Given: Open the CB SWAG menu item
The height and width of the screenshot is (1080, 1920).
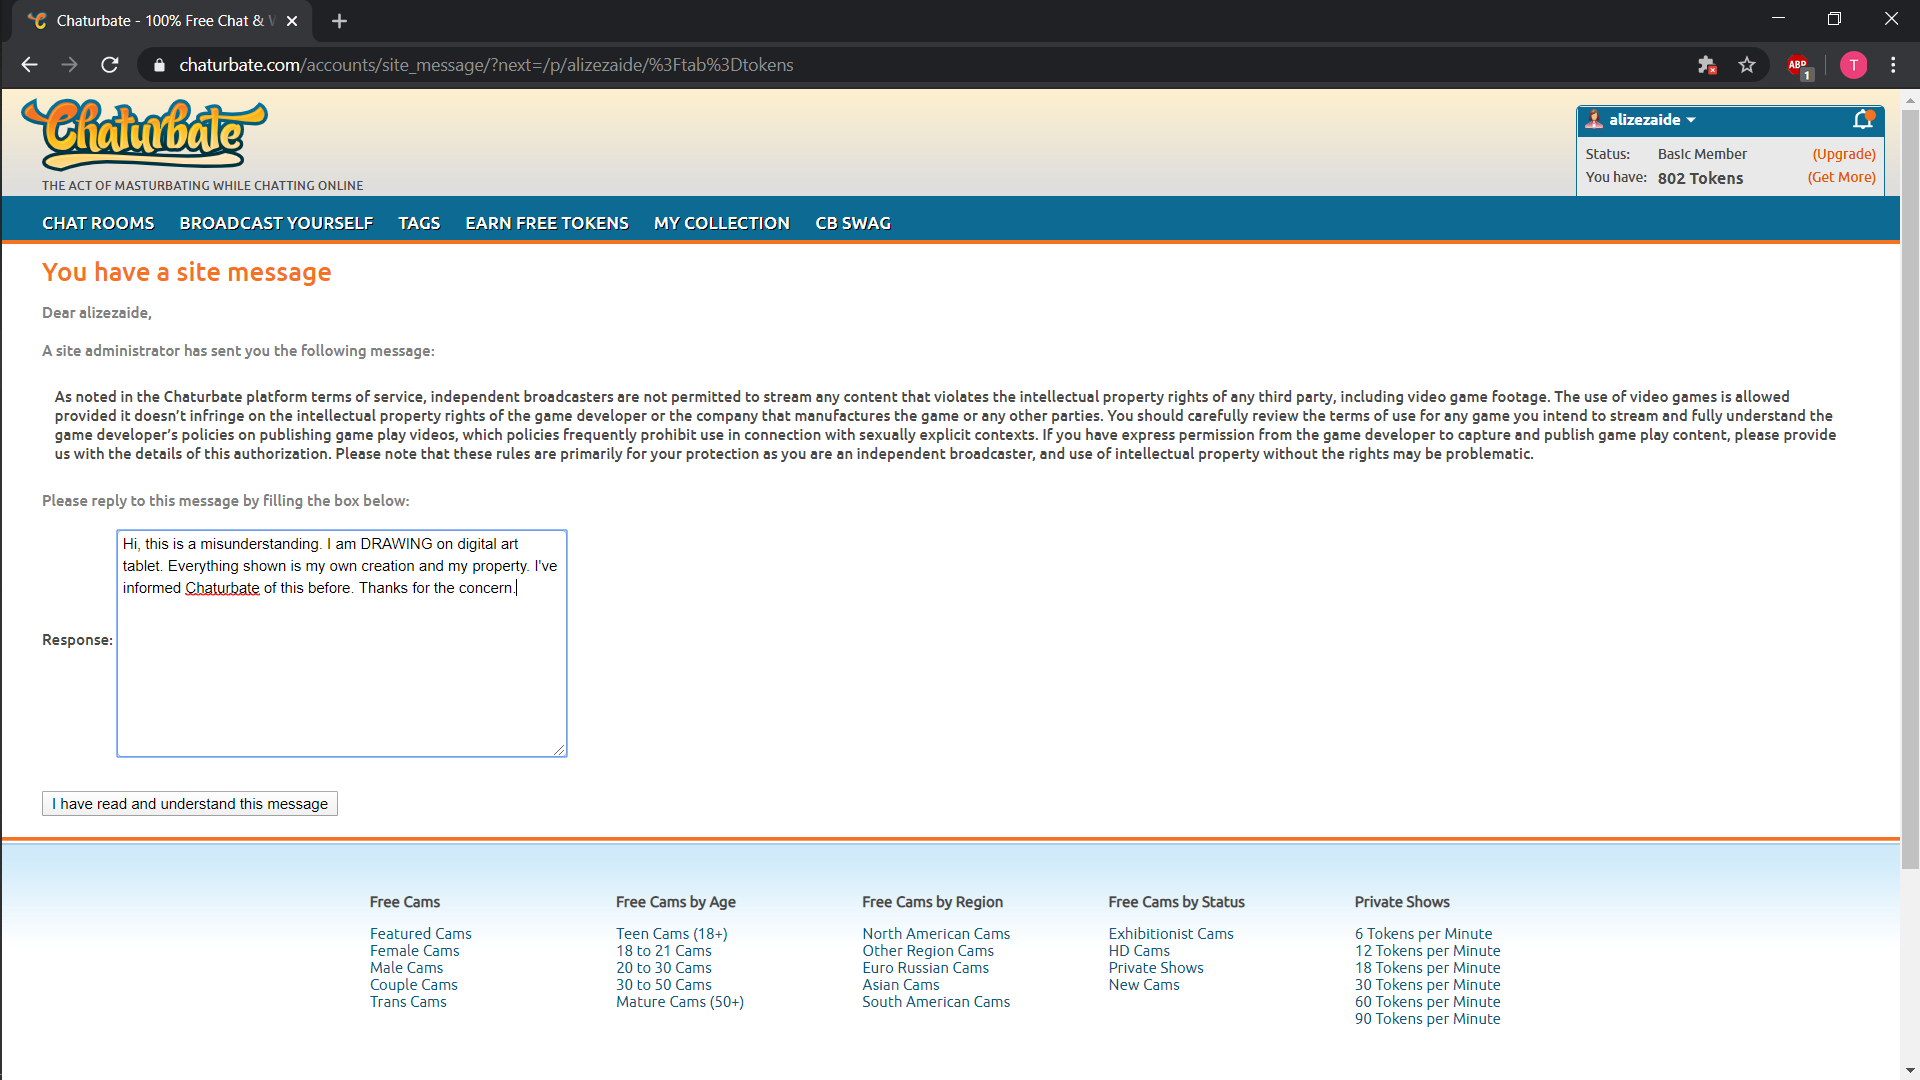Looking at the screenshot, I should (x=853, y=223).
